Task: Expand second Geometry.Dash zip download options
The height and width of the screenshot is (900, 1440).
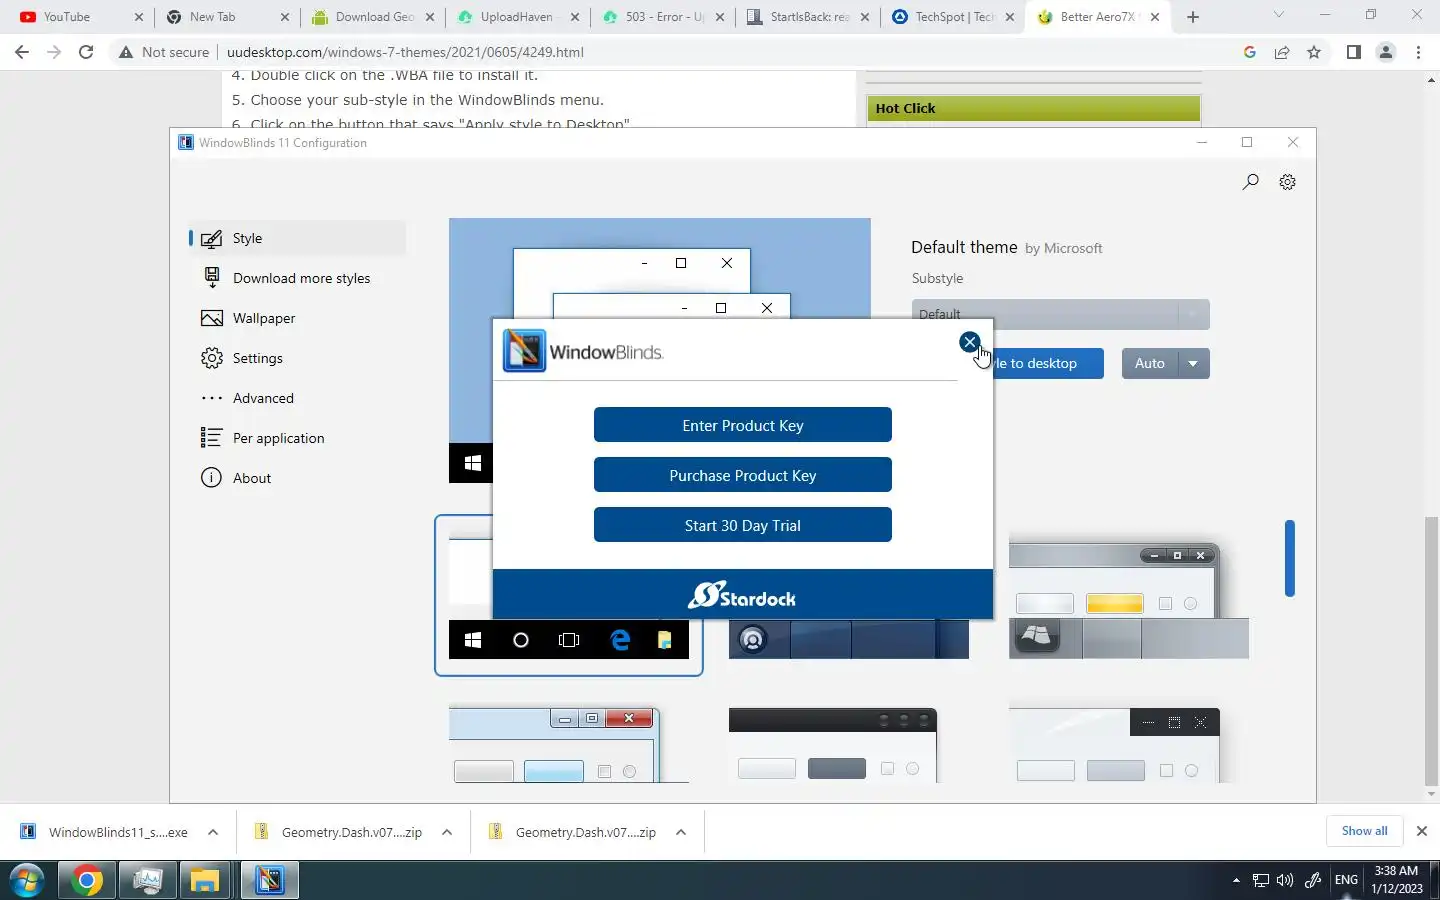Action: pos(681,832)
